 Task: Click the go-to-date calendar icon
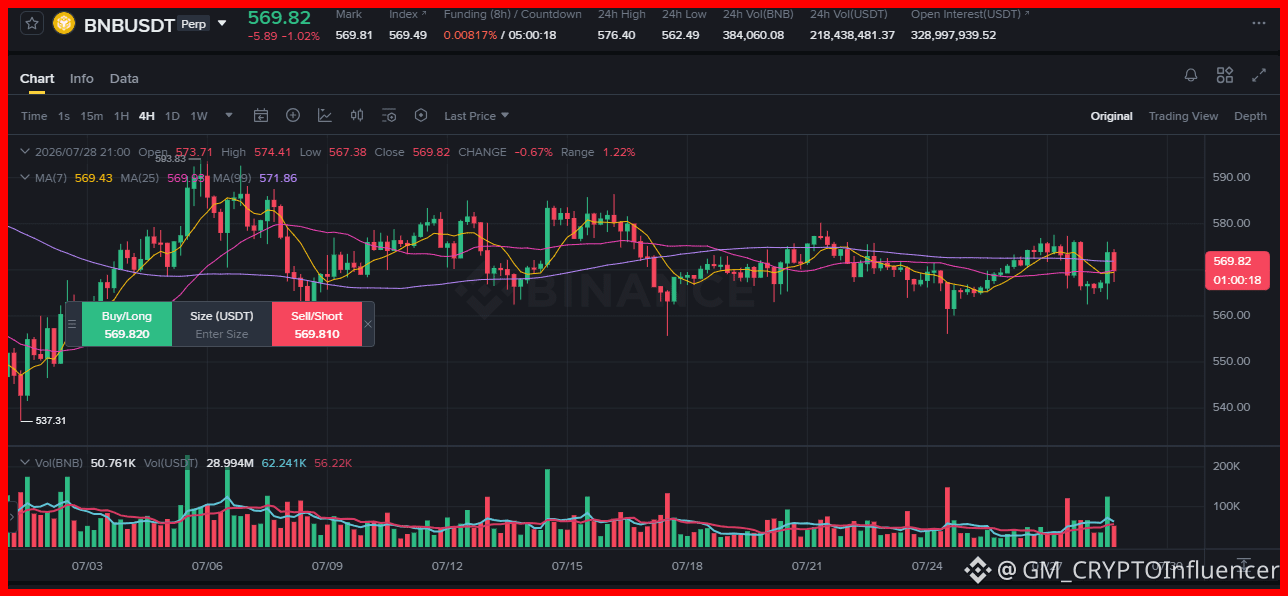[261, 116]
